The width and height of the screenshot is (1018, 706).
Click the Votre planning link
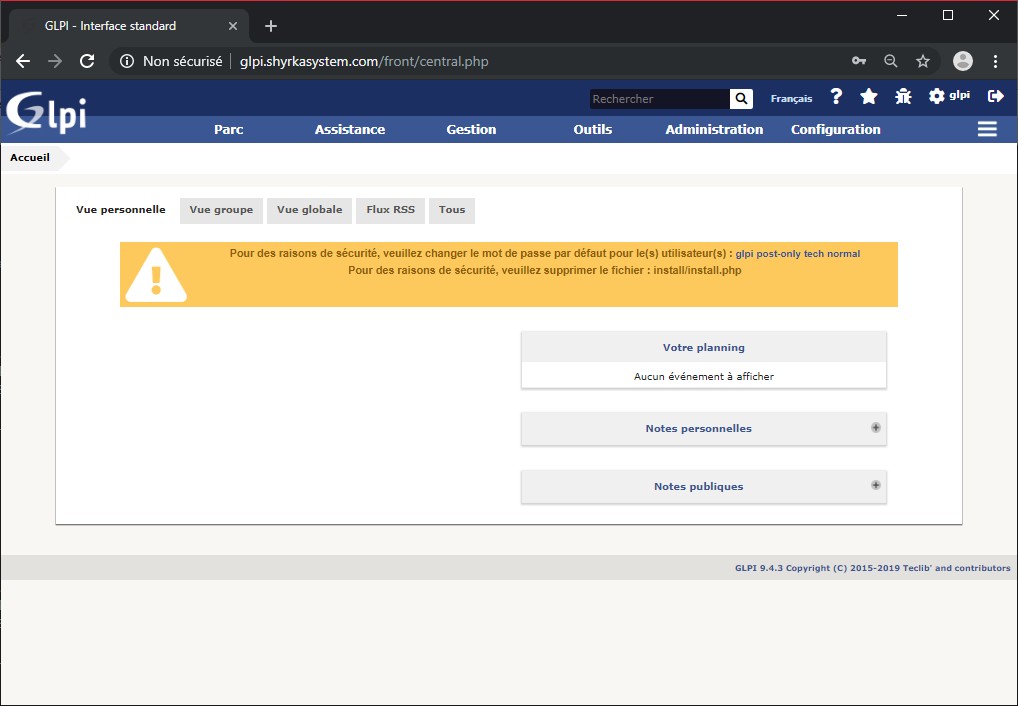coord(703,348)
